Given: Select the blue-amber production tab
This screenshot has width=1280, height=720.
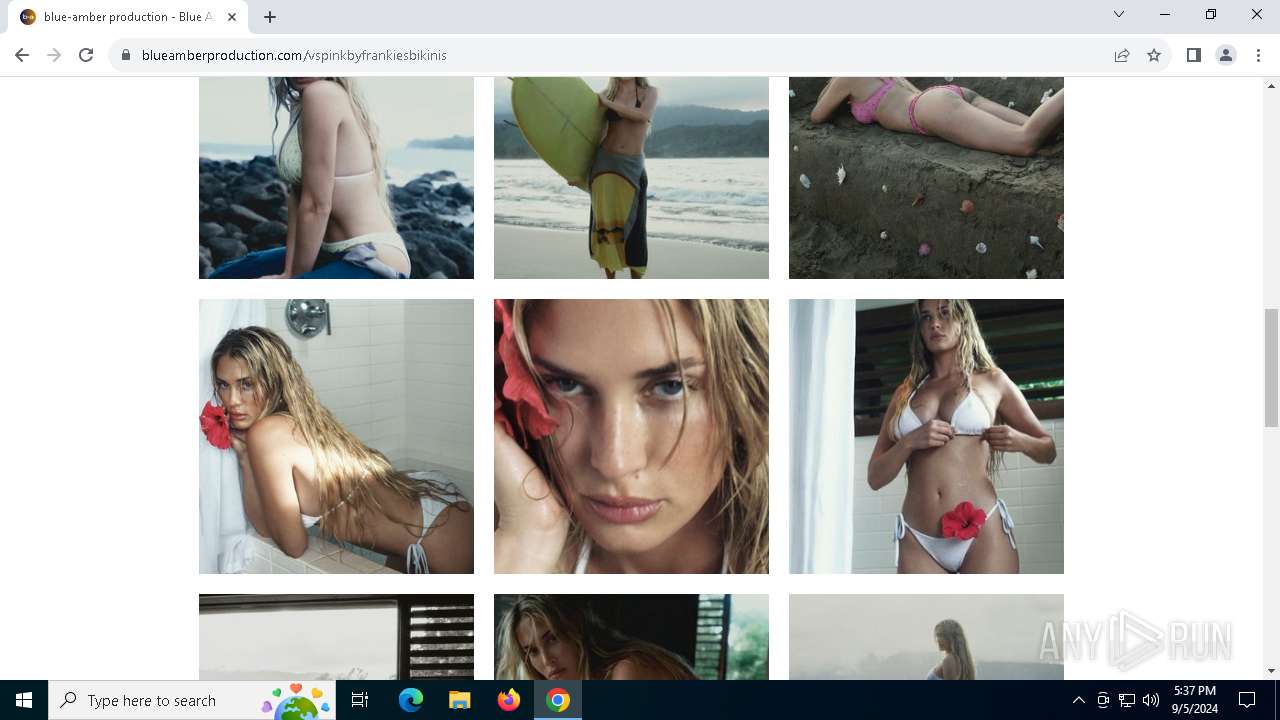Looking at the screenshot, I should coord(130,17).
